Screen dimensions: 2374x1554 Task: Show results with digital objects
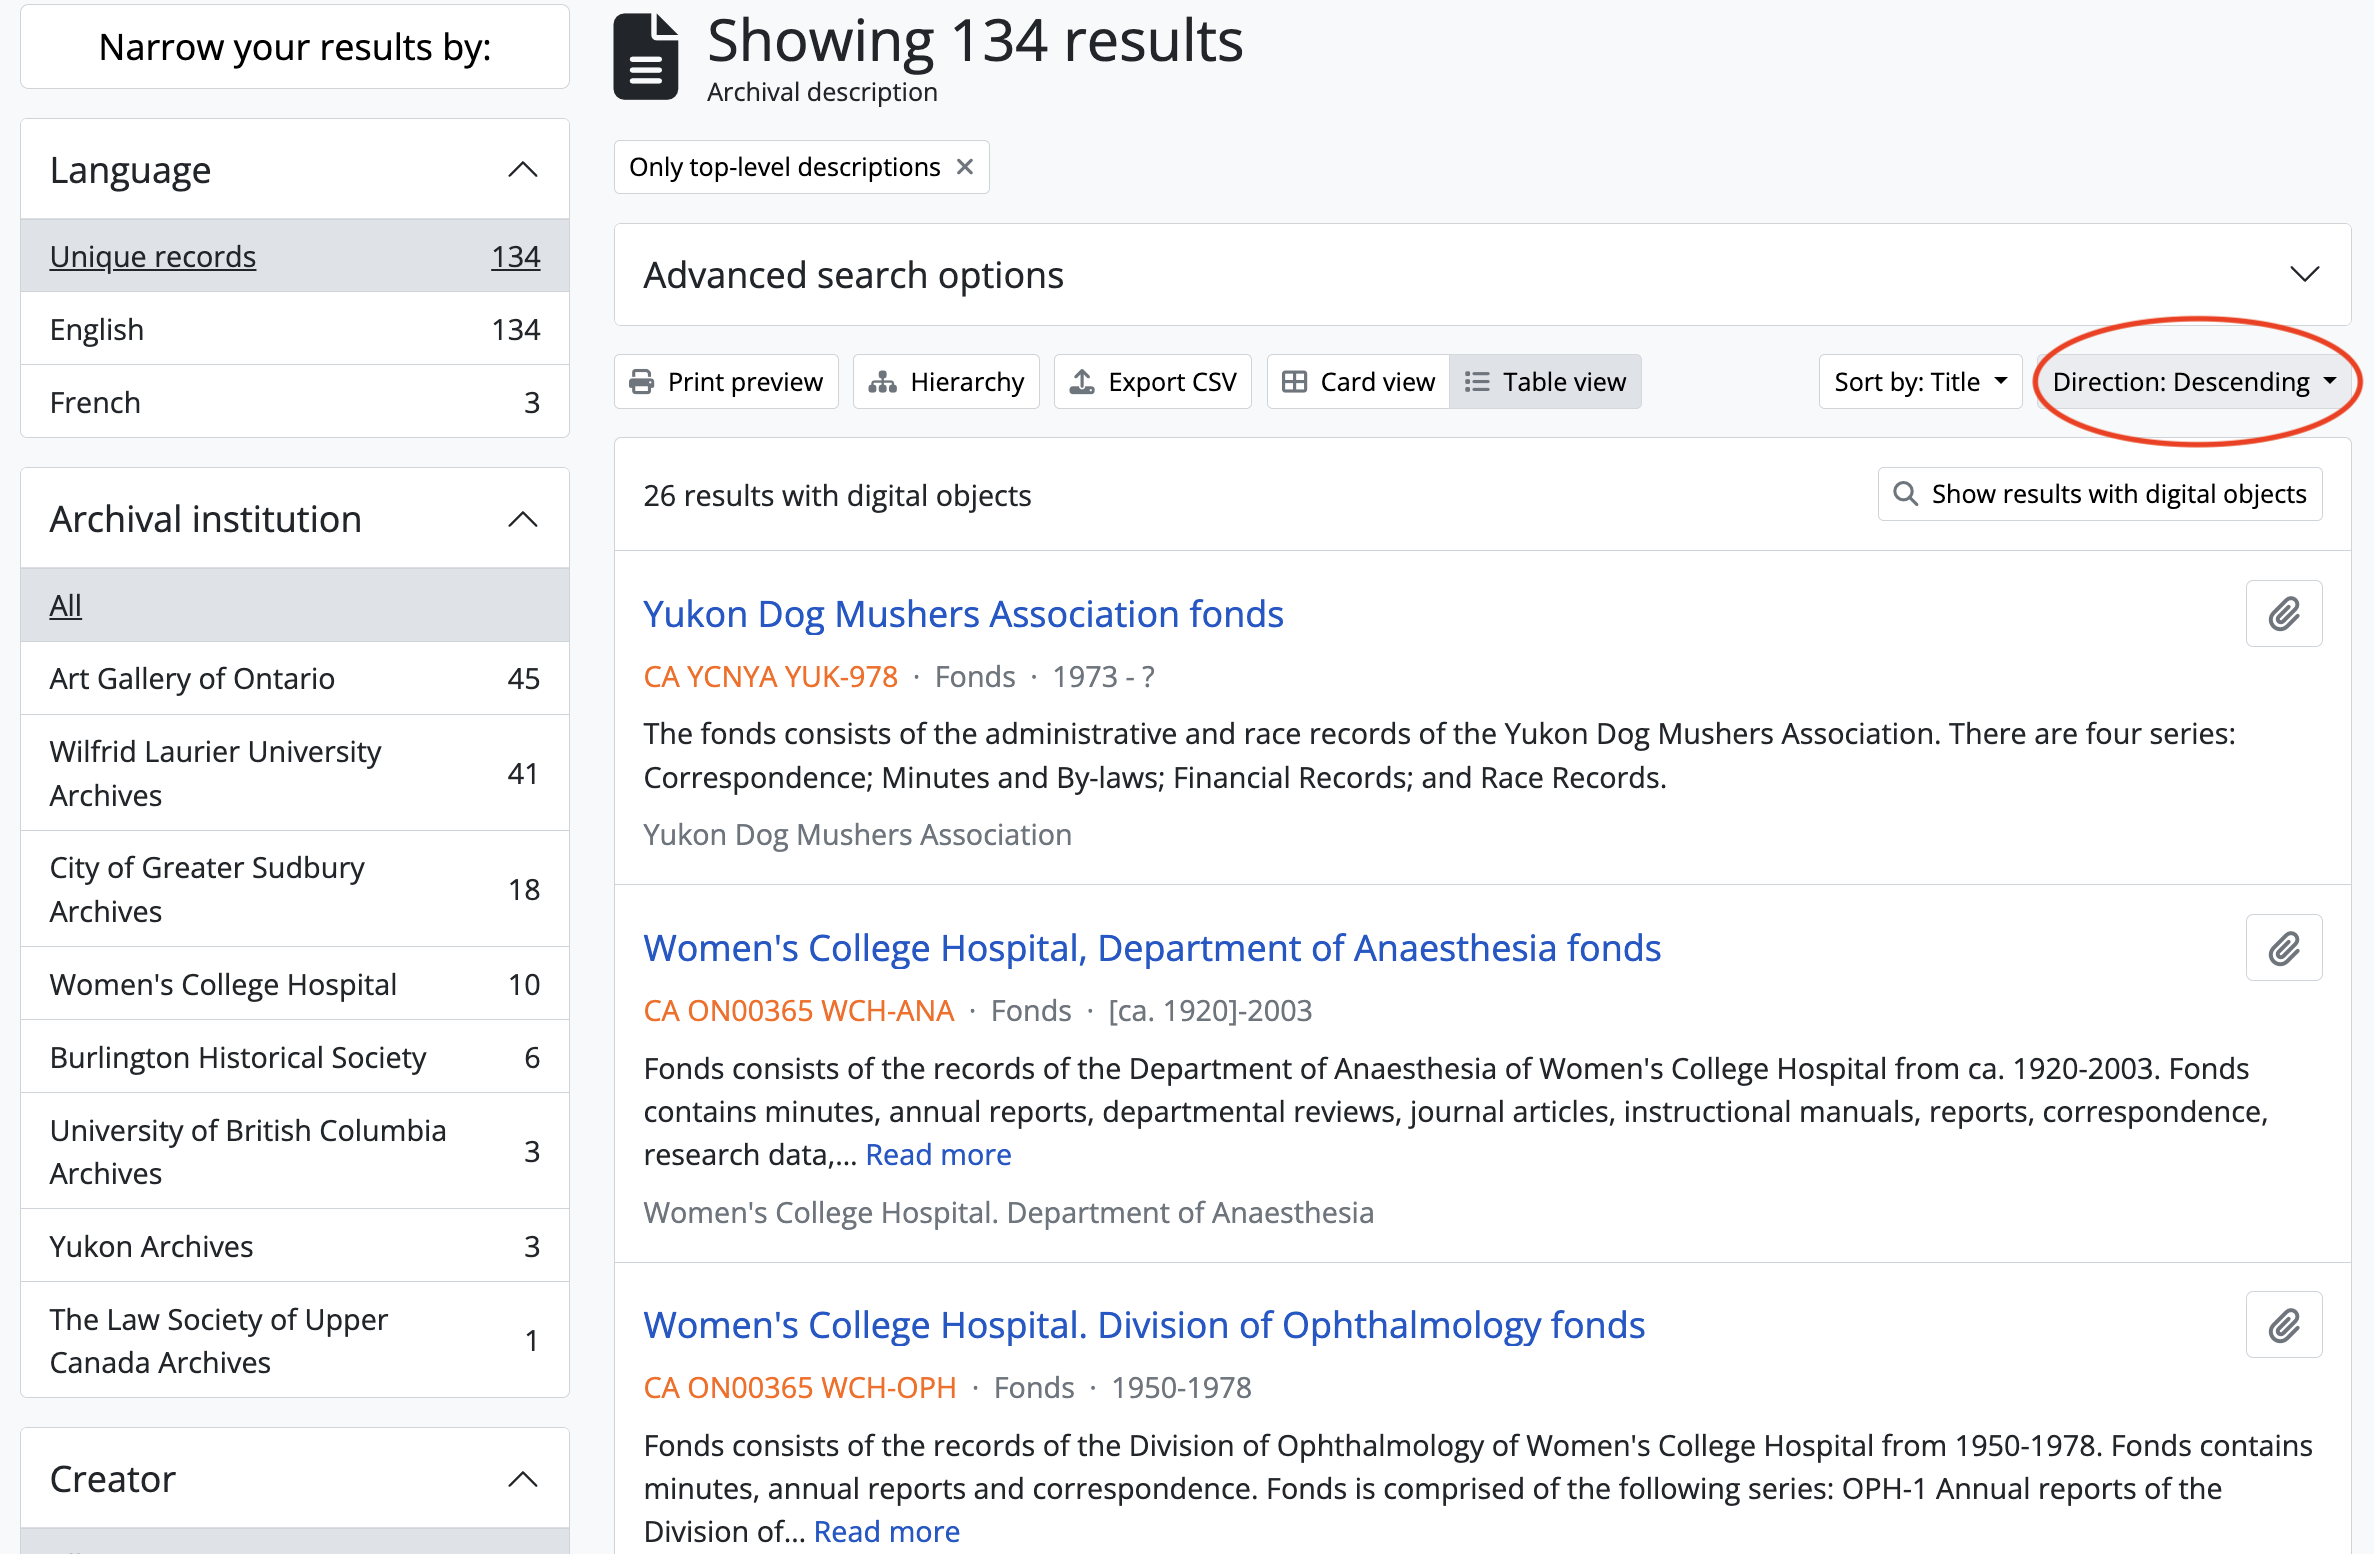pos(2100,494)
